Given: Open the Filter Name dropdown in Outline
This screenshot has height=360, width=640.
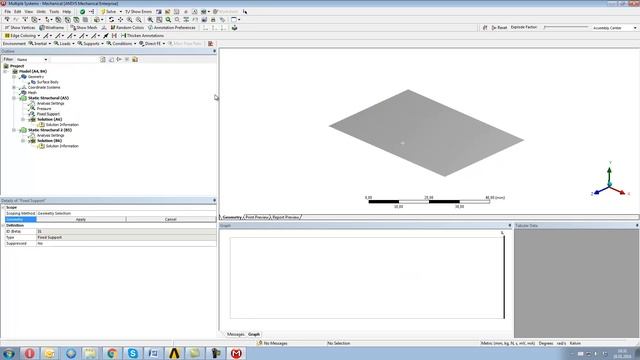Looking at the screenshot, I should coord(32,60).
